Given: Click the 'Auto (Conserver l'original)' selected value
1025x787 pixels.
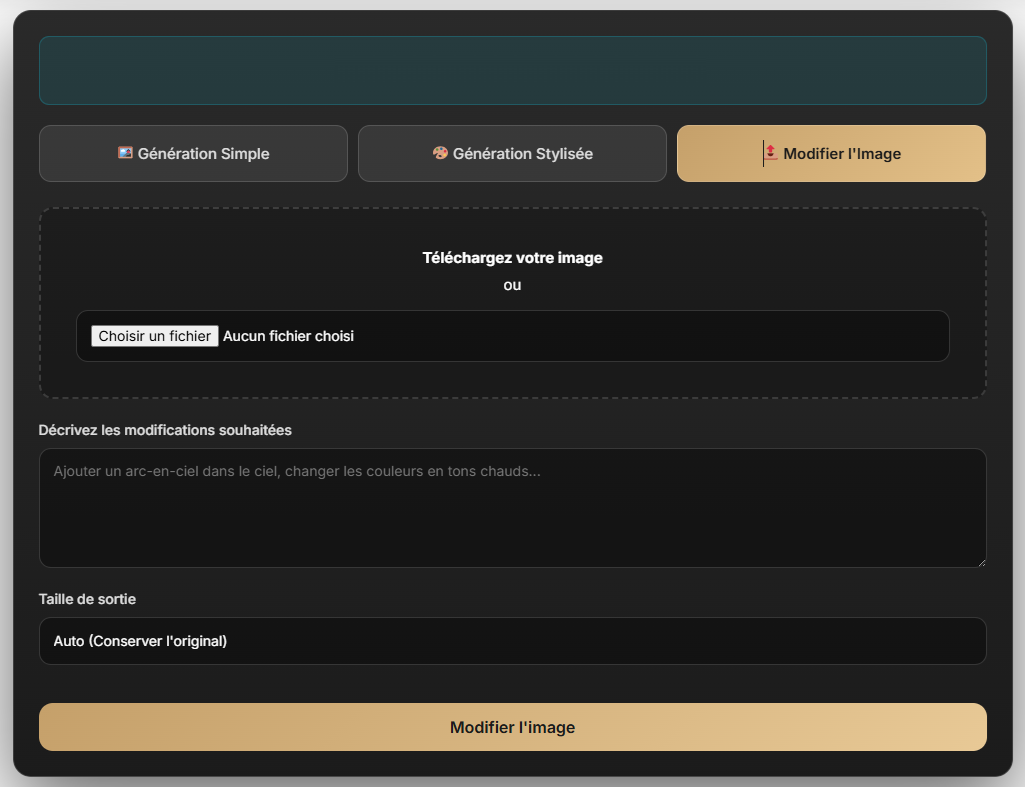Looking at the screenshot, I should [x=140, y=641].
